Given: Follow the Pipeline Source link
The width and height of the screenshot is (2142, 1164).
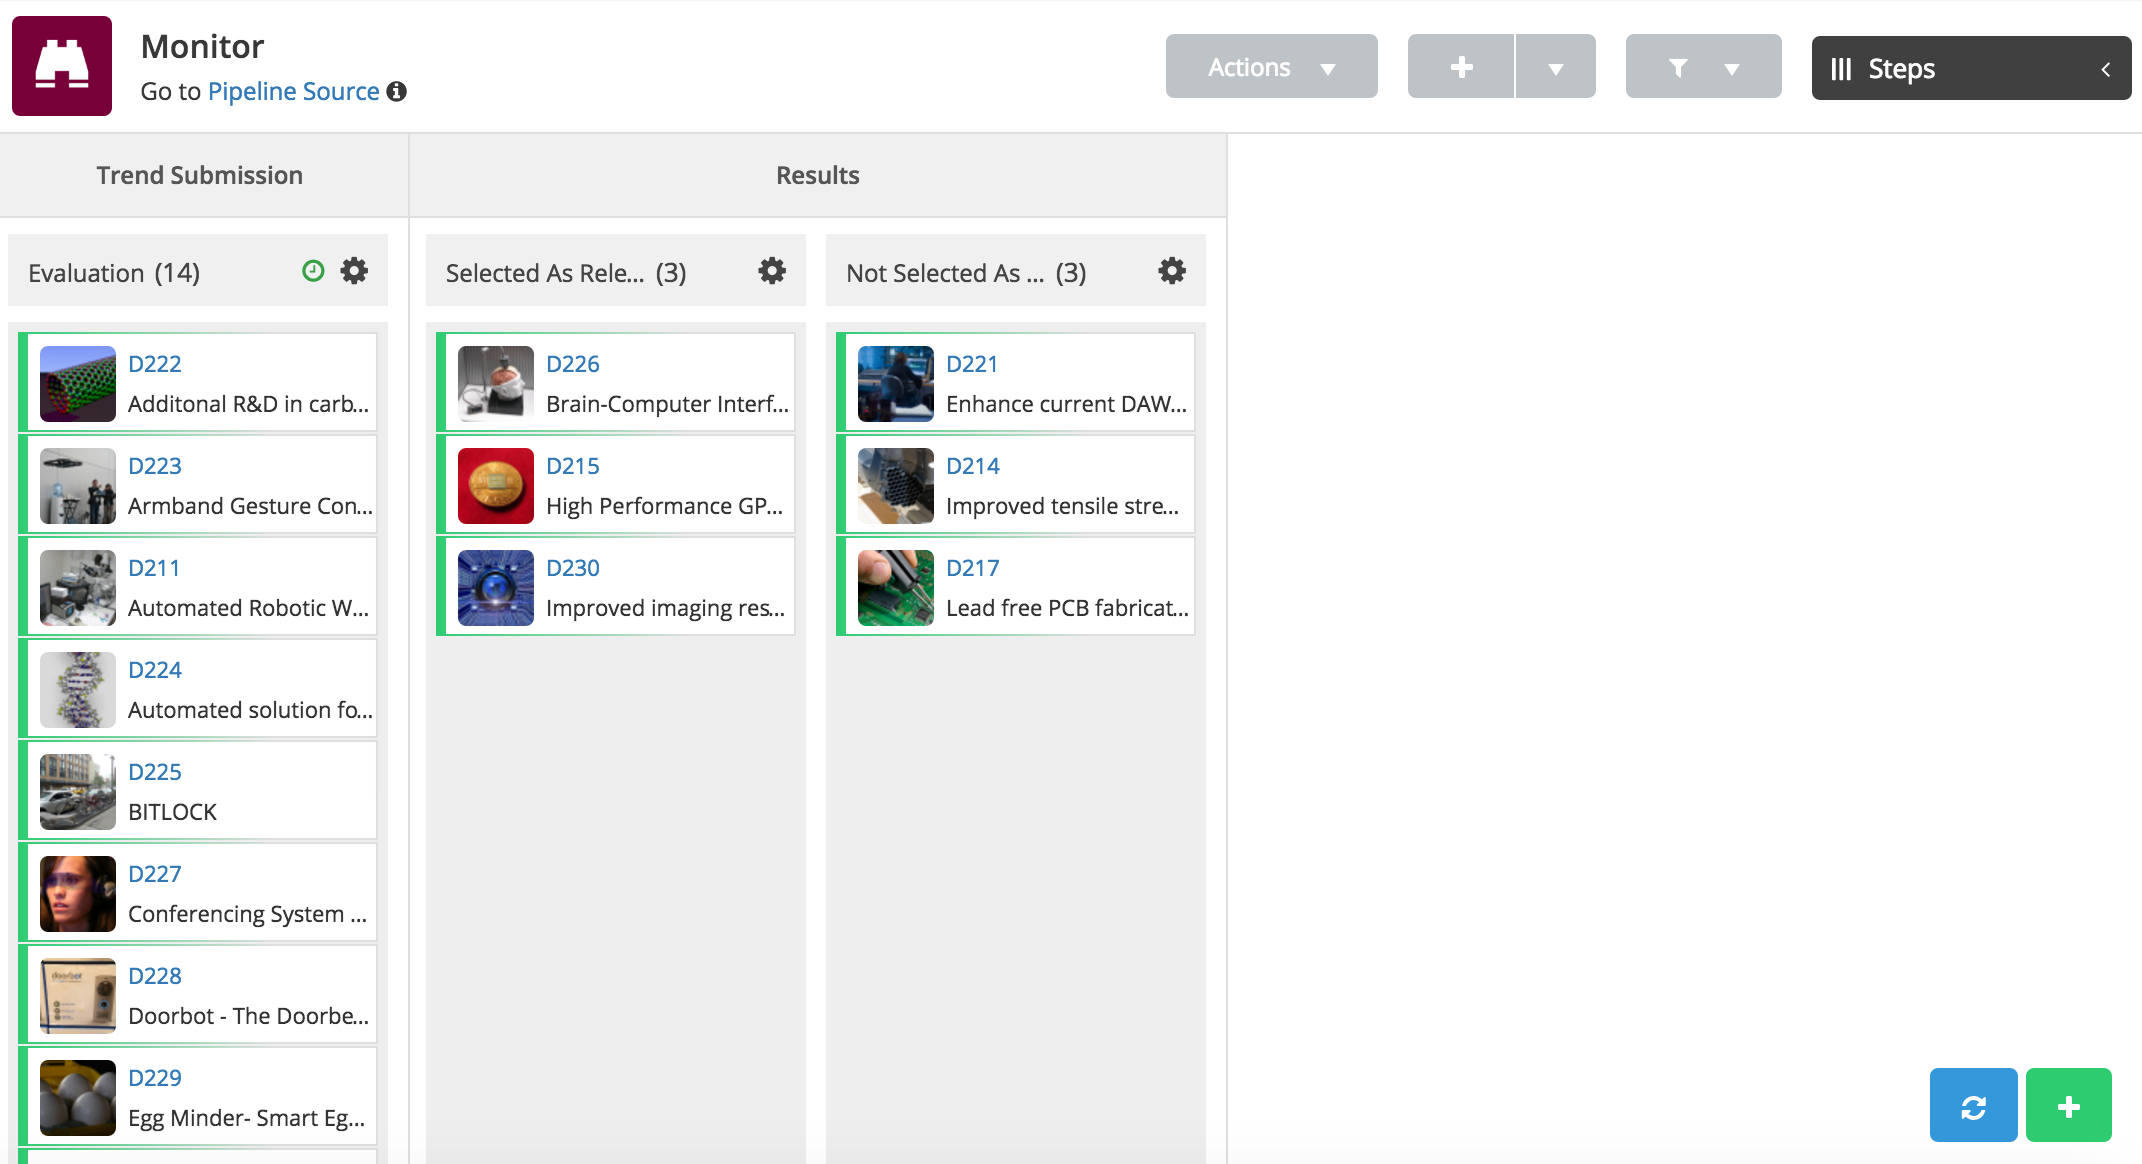Looking at the screenshot, I should (x=293, y=91).
